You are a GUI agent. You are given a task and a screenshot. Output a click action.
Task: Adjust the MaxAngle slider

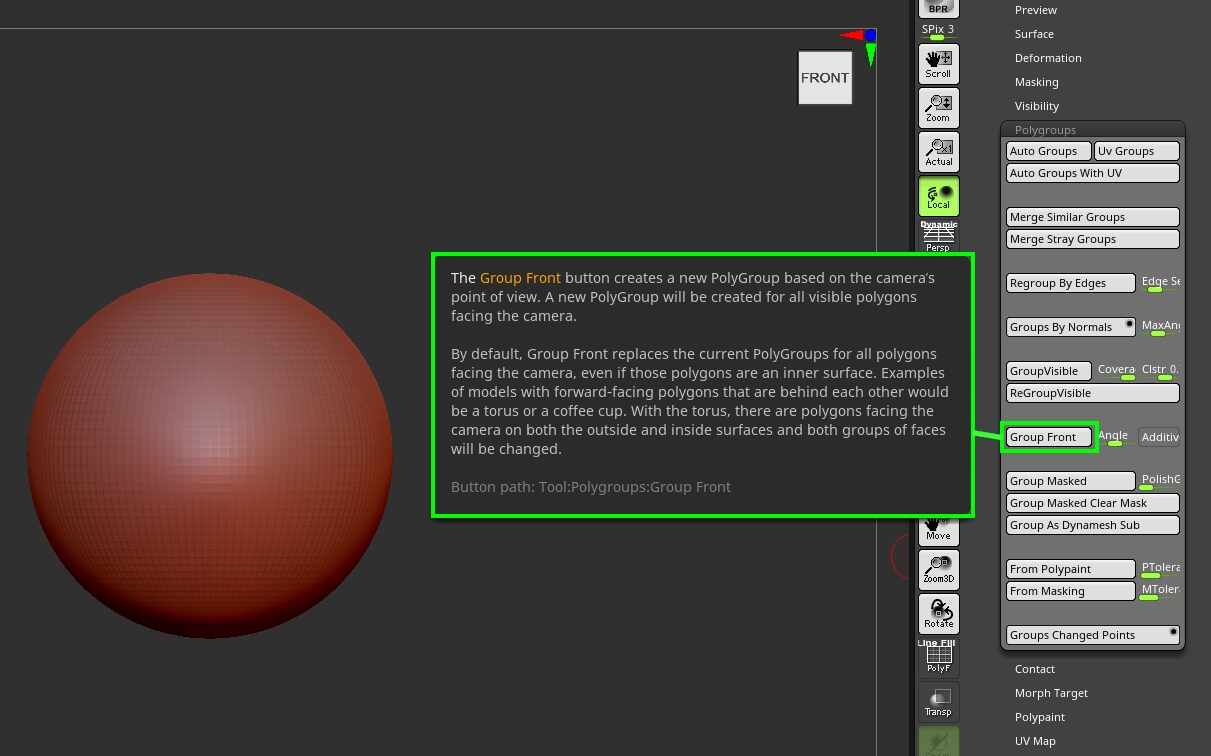[x=1160, y=327]
